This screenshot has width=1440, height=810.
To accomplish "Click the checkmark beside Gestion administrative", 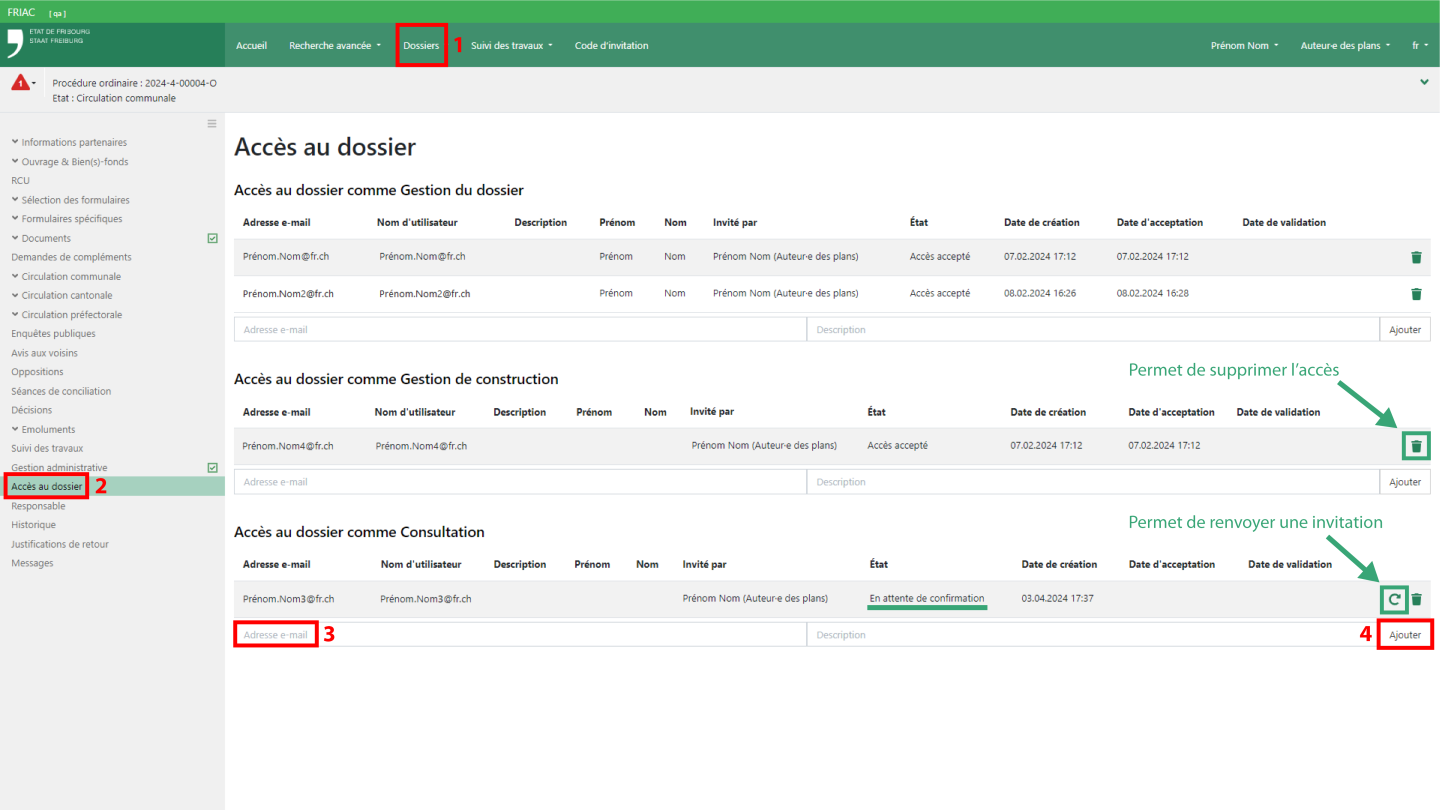I will pos(212,468).
